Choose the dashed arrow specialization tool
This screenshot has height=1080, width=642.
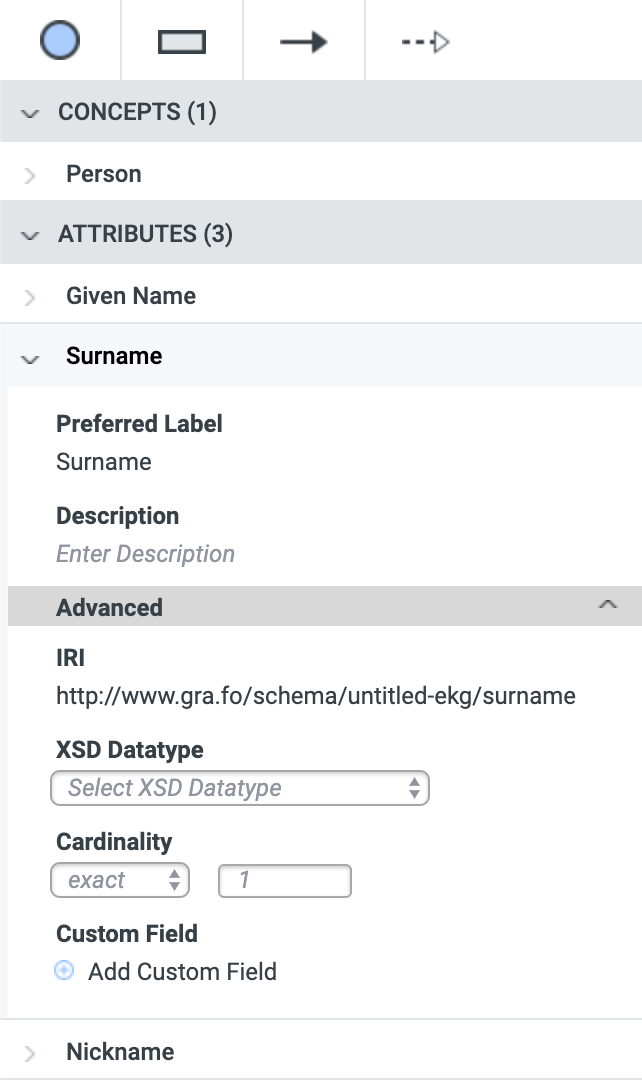point(425,42)
